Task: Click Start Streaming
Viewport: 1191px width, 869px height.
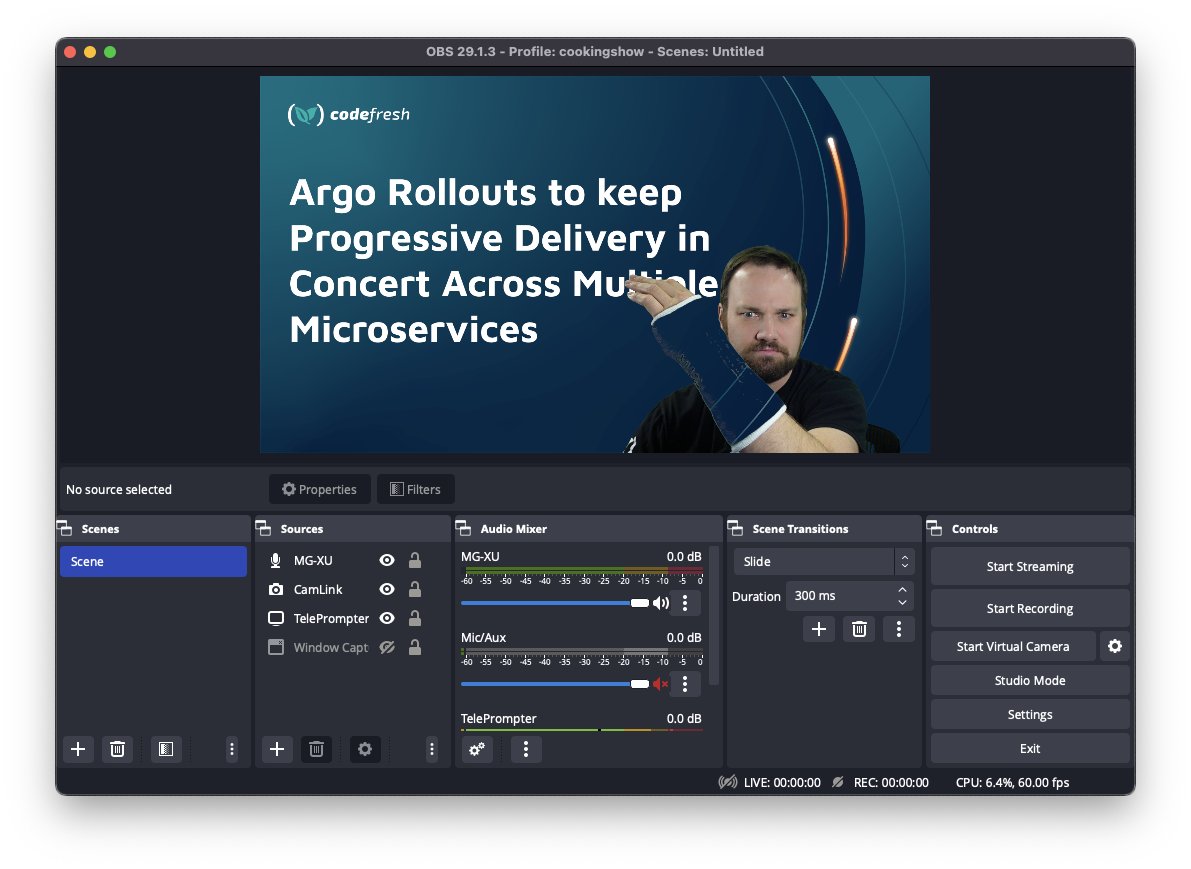Action: 1030,567
